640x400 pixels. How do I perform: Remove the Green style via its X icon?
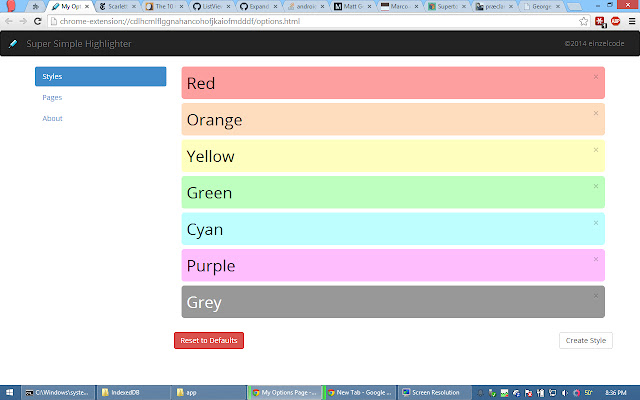(595, 186)
